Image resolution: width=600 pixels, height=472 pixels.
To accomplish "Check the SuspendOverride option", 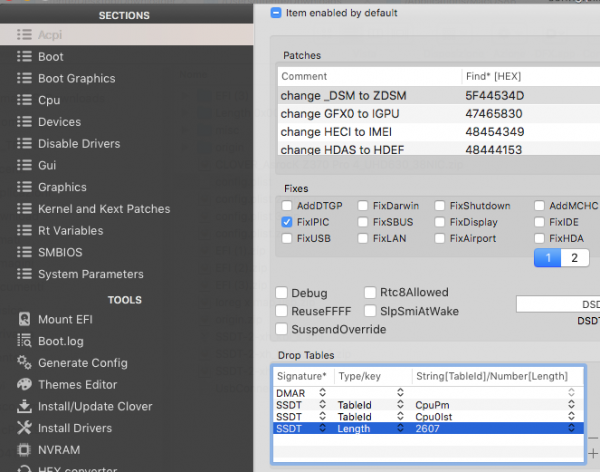I will click(x=283, y=329).
